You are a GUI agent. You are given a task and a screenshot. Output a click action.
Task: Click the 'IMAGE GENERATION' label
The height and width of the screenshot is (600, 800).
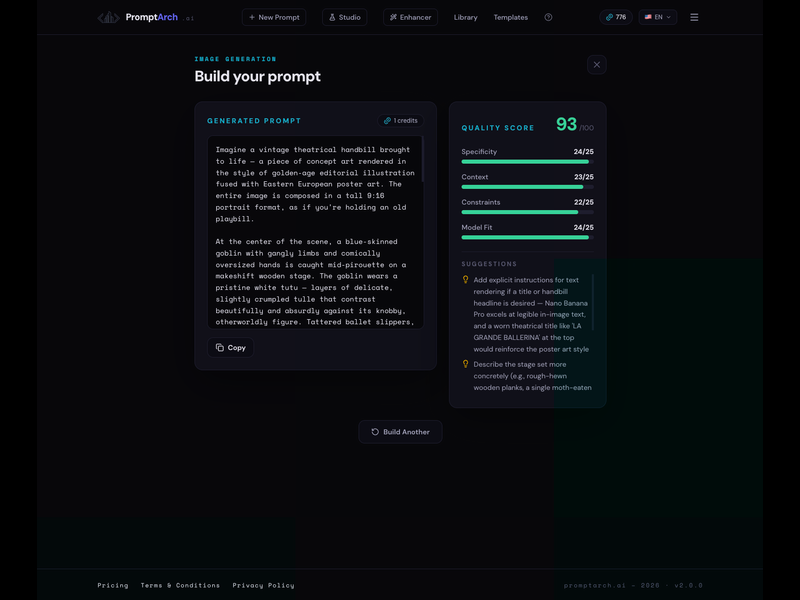click(235, 59)
